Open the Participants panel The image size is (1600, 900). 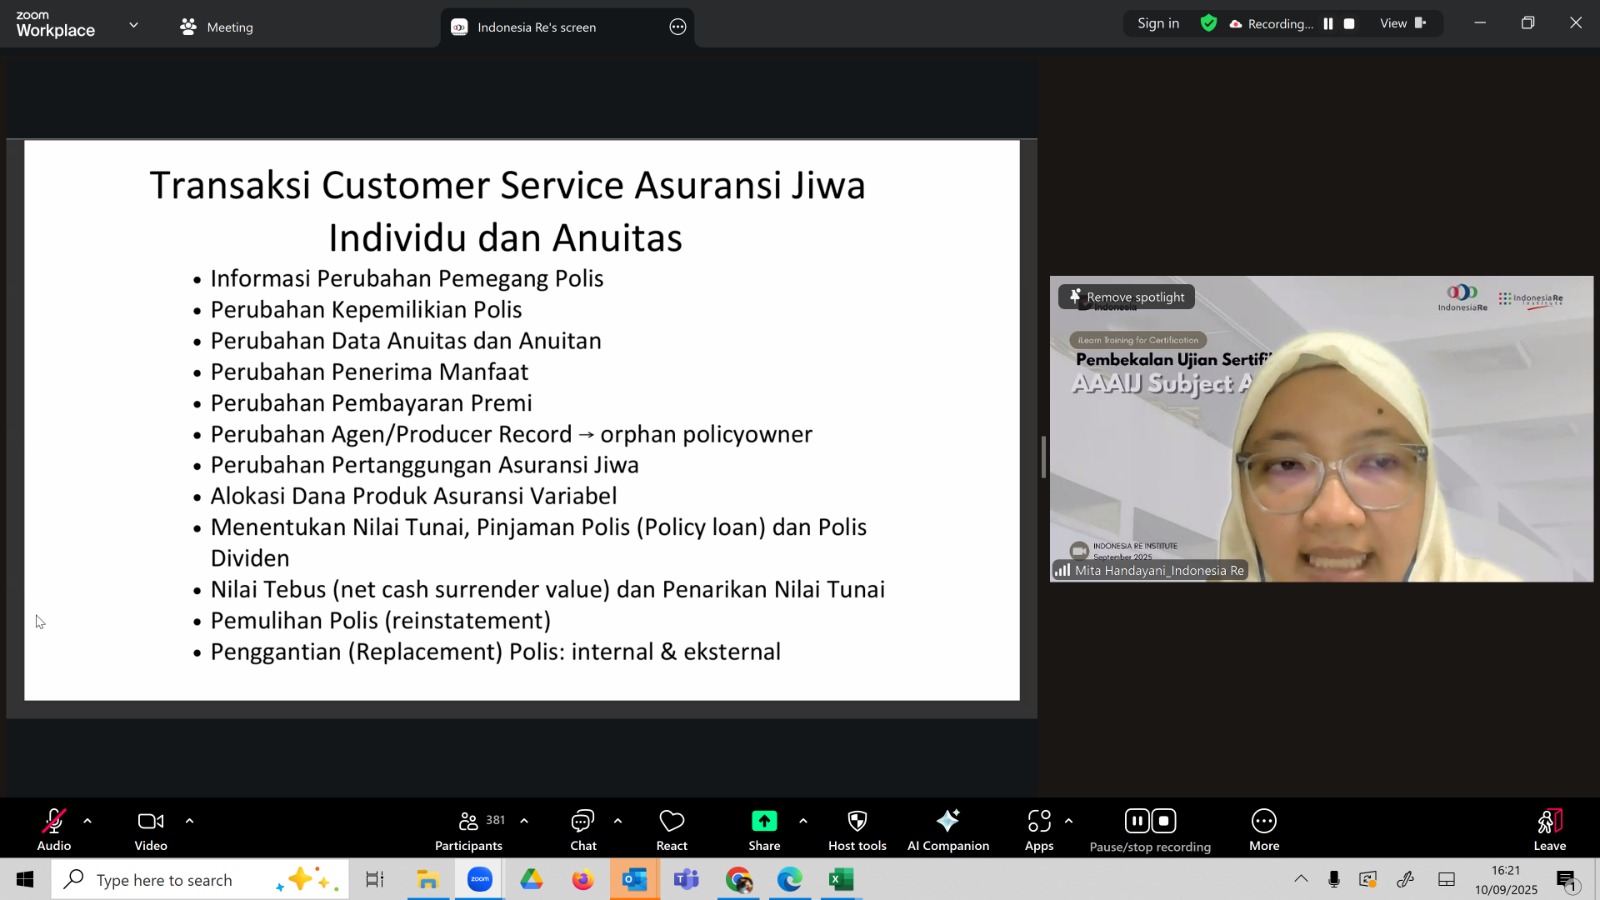click(468, 830)
